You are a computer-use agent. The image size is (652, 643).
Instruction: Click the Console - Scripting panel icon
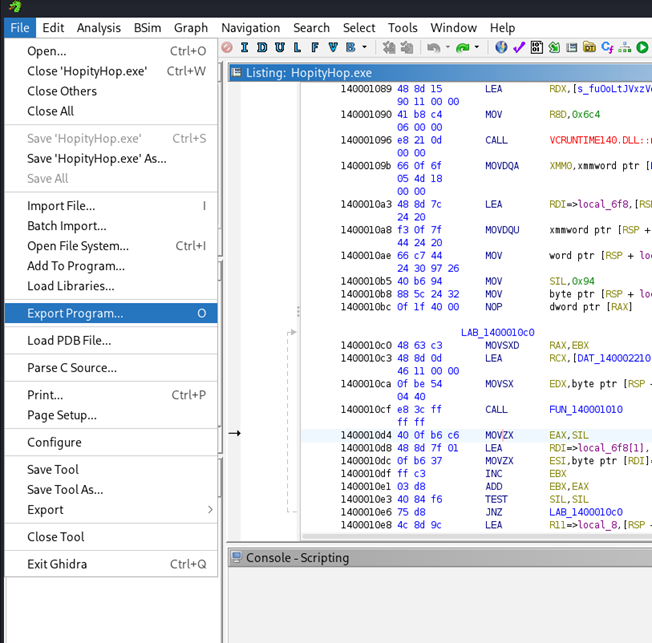(x=237, y=557)
